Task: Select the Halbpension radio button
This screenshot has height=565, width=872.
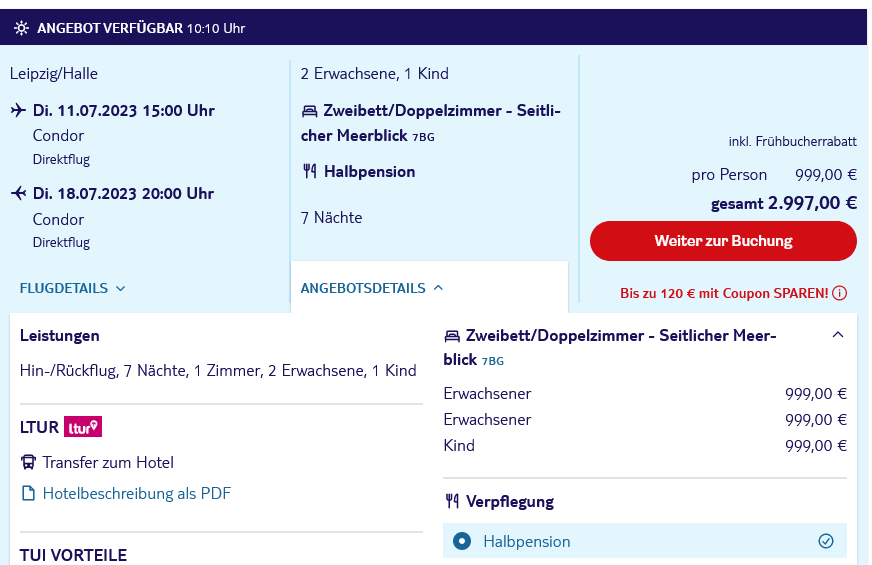Action: (462, 541)
